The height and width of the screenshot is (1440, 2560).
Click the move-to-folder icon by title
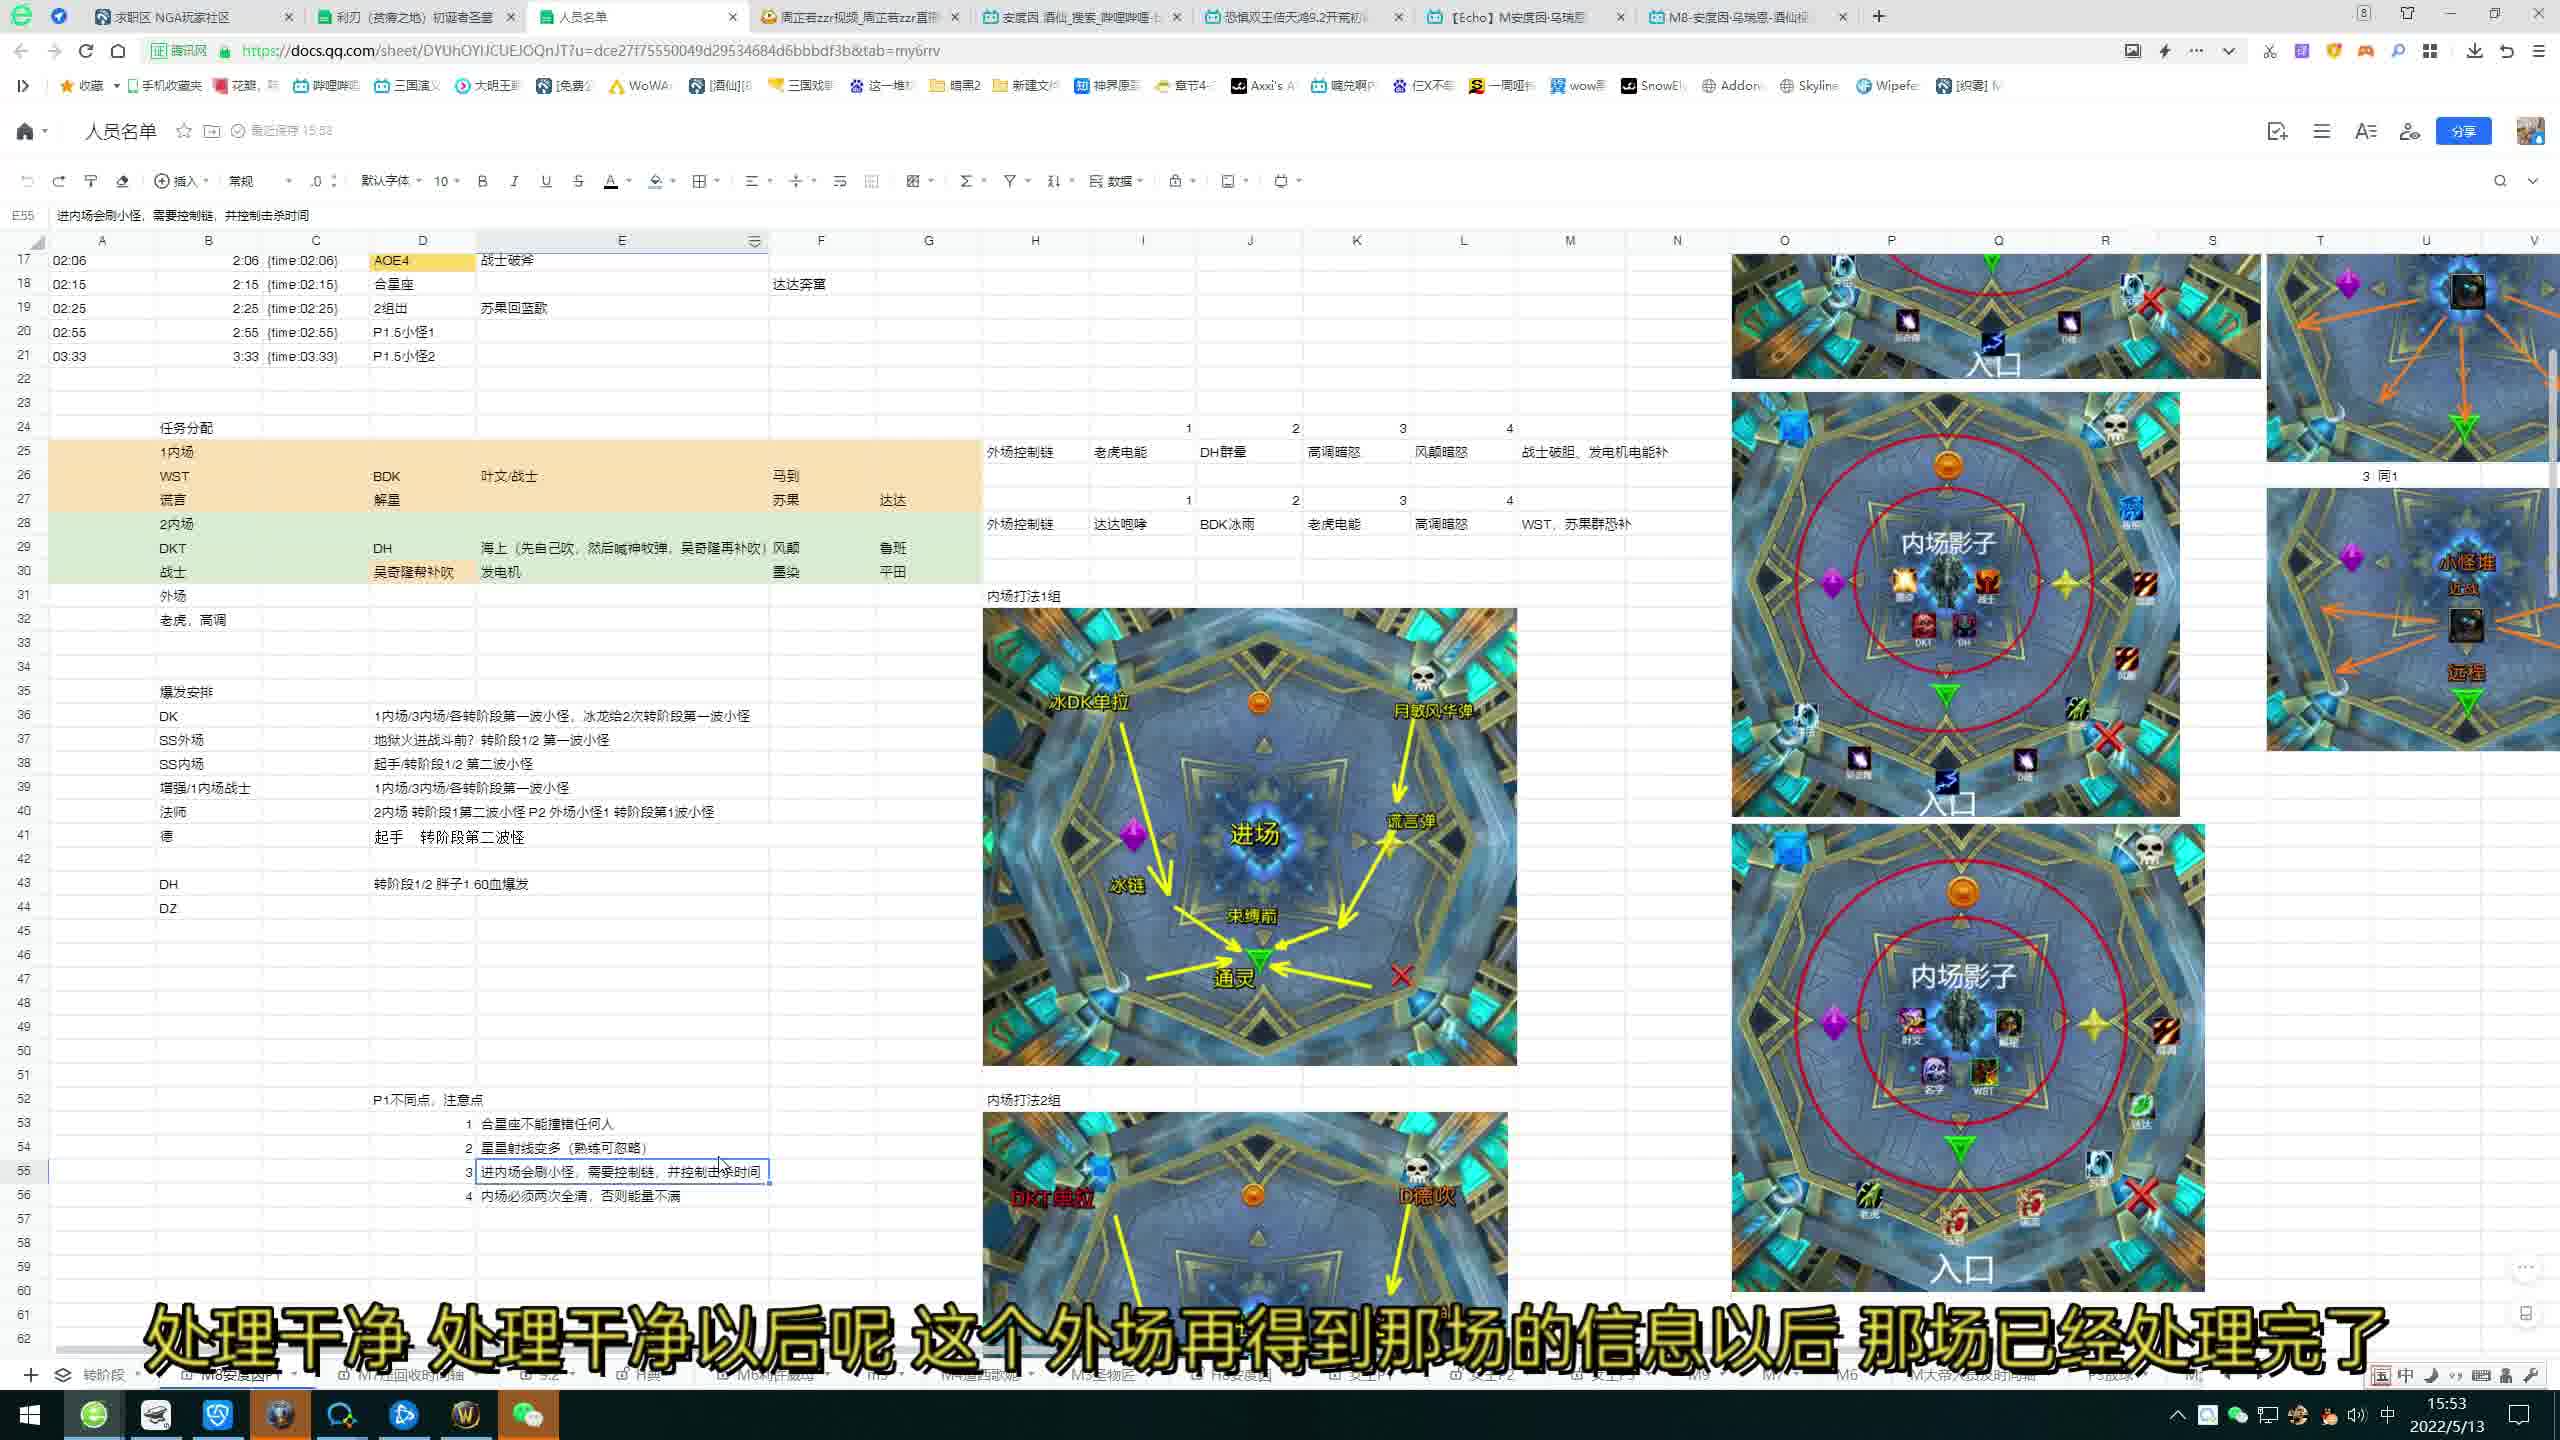(212, 131)
